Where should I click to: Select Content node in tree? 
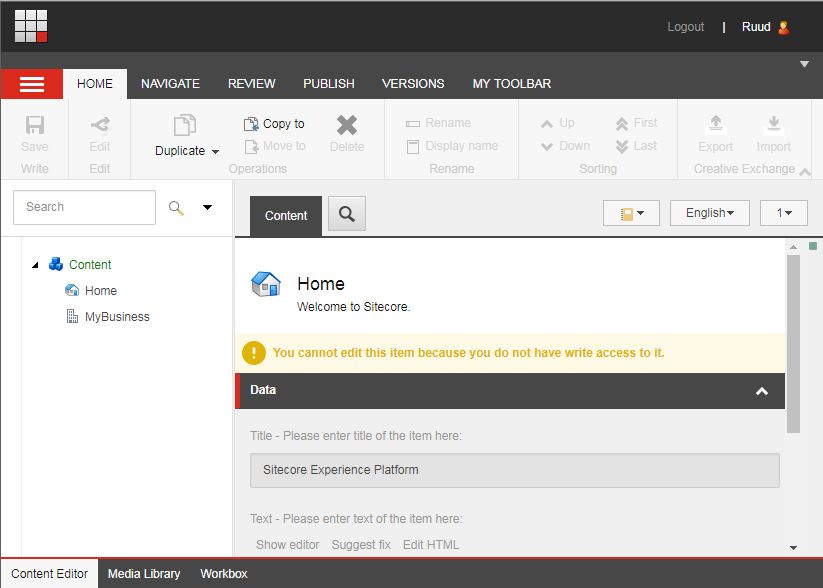(90, 265)
